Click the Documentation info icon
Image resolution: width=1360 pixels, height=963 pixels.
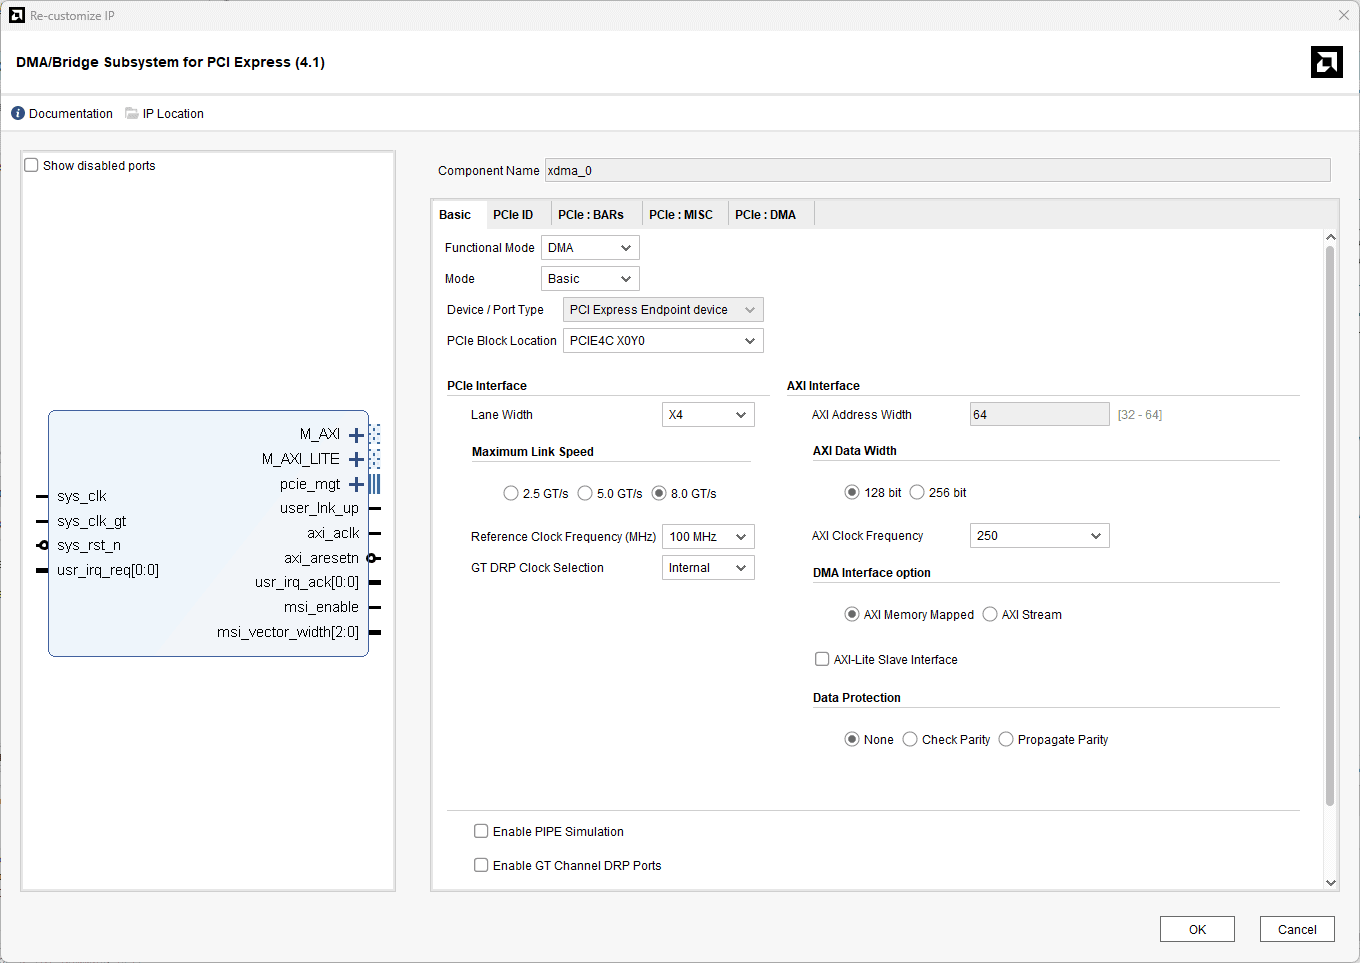click(x=18, y=114)
